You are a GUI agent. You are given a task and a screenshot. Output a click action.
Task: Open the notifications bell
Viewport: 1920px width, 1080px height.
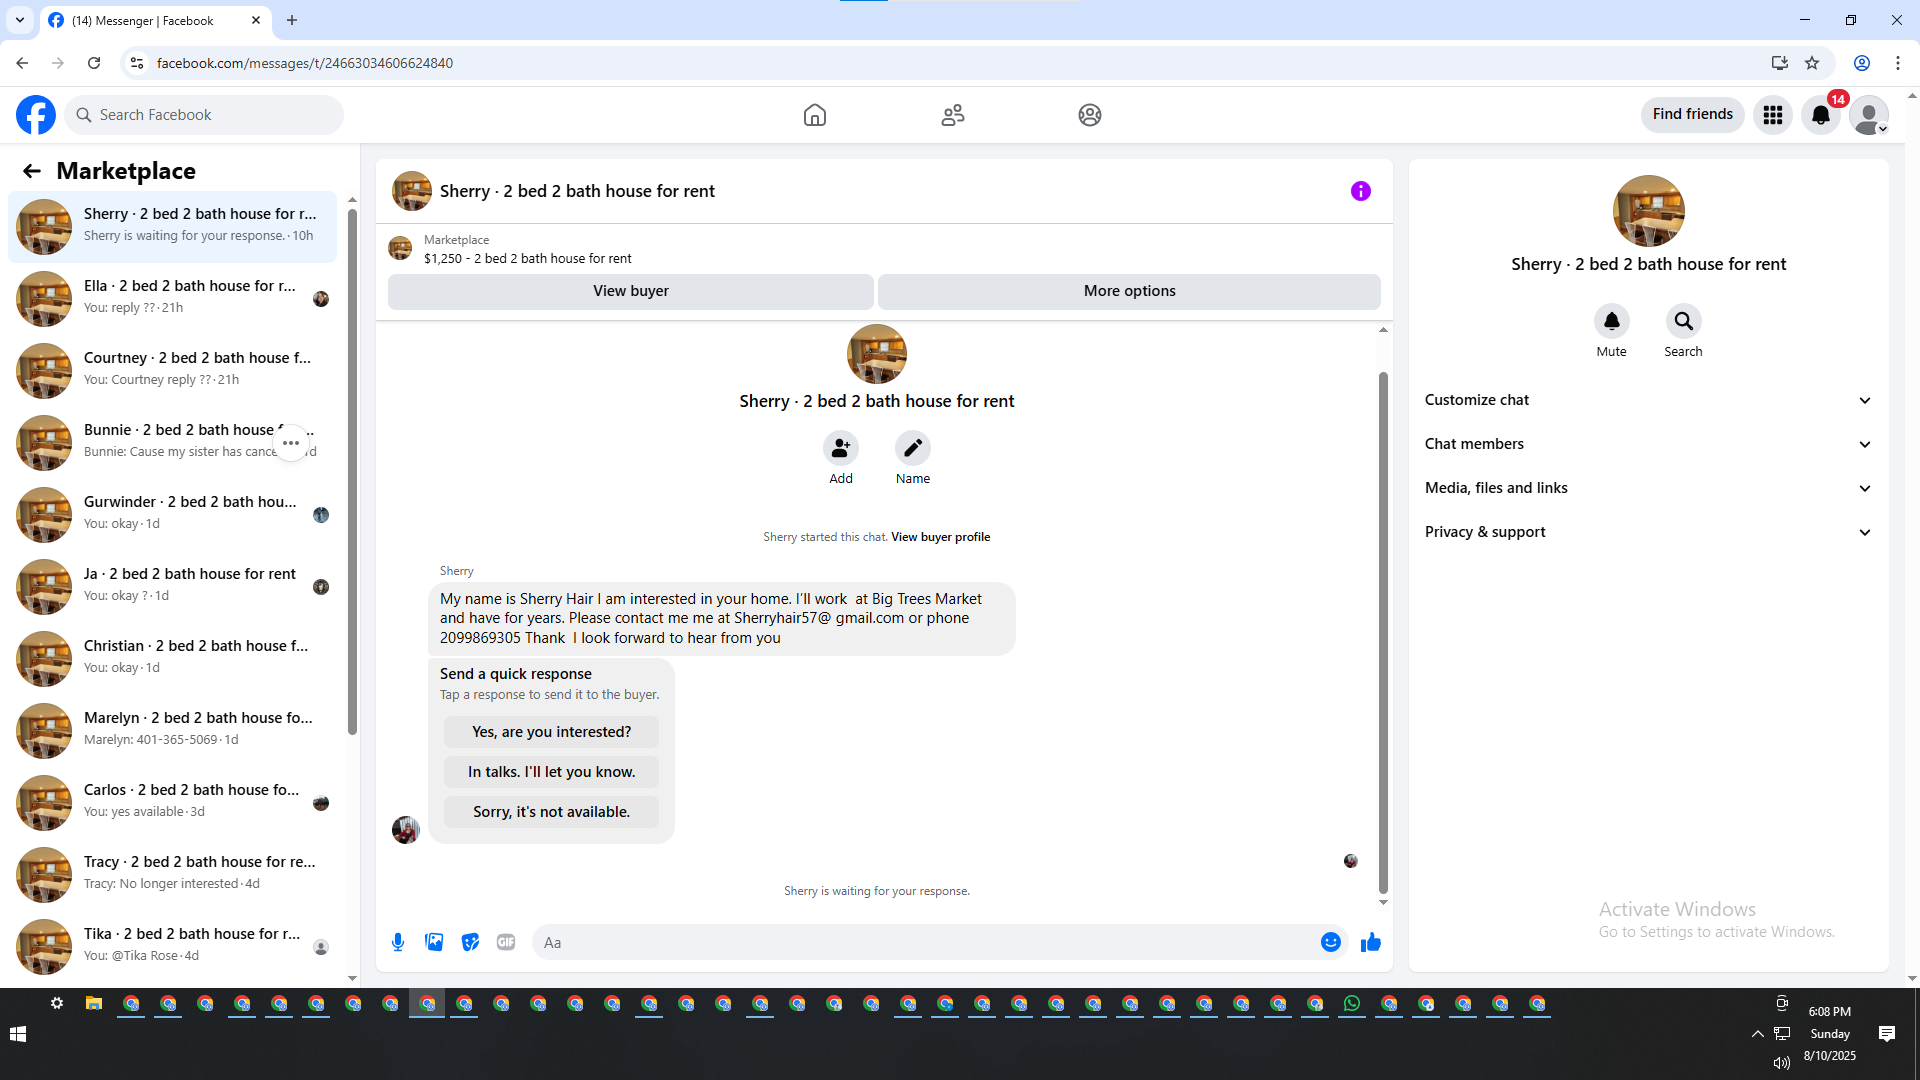pos(1821,115)
